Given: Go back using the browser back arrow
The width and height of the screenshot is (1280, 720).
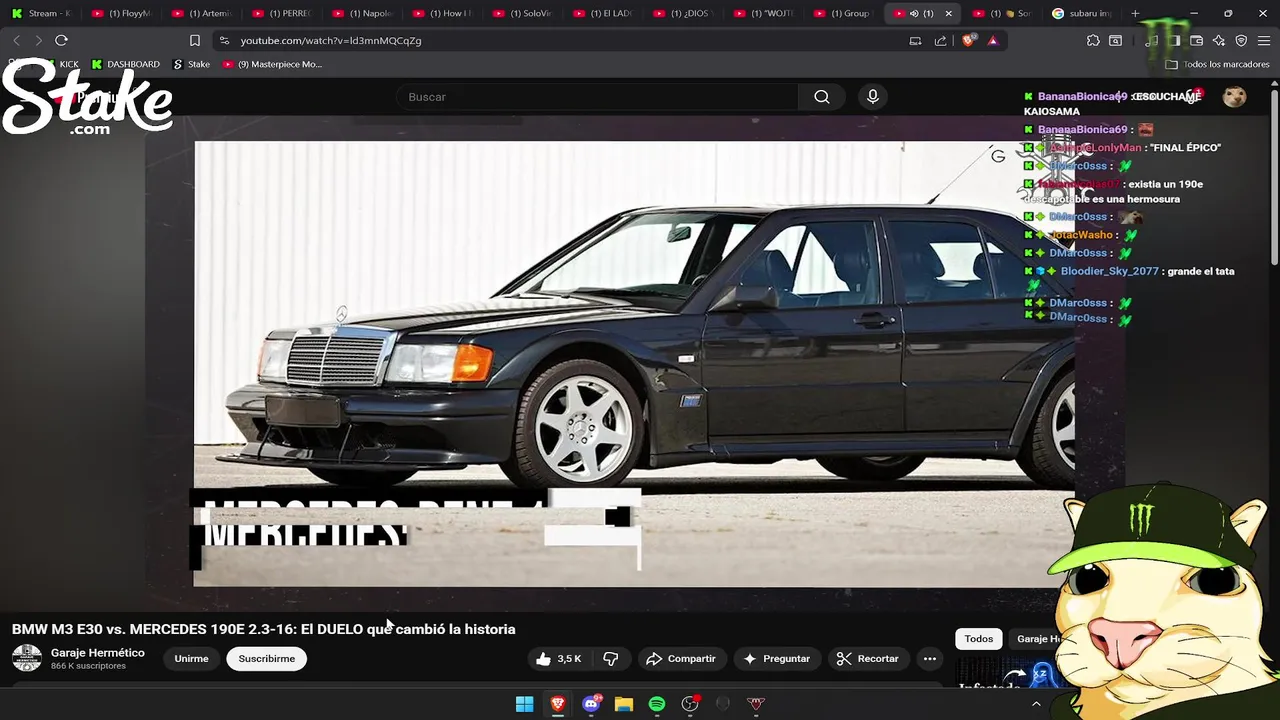Looking at the screenshot, I should [x=16, y=40].
